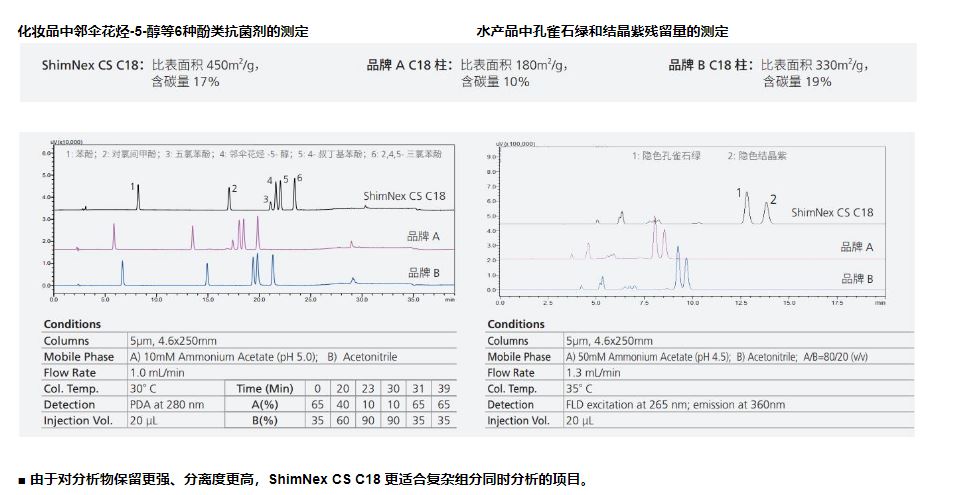Viewport: 956px width, 495px height.
Task: Click heading 水产品中孔雀石绿和结晶紫残留量的测定
Action: 602,31
